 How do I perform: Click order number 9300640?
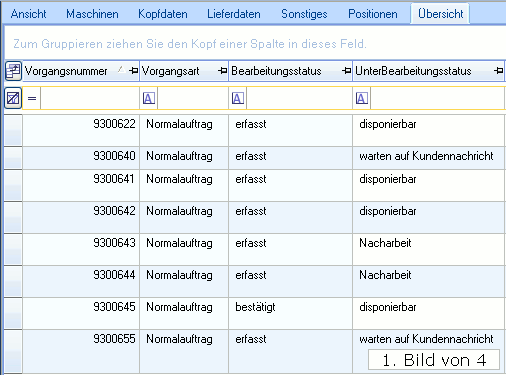114,156
